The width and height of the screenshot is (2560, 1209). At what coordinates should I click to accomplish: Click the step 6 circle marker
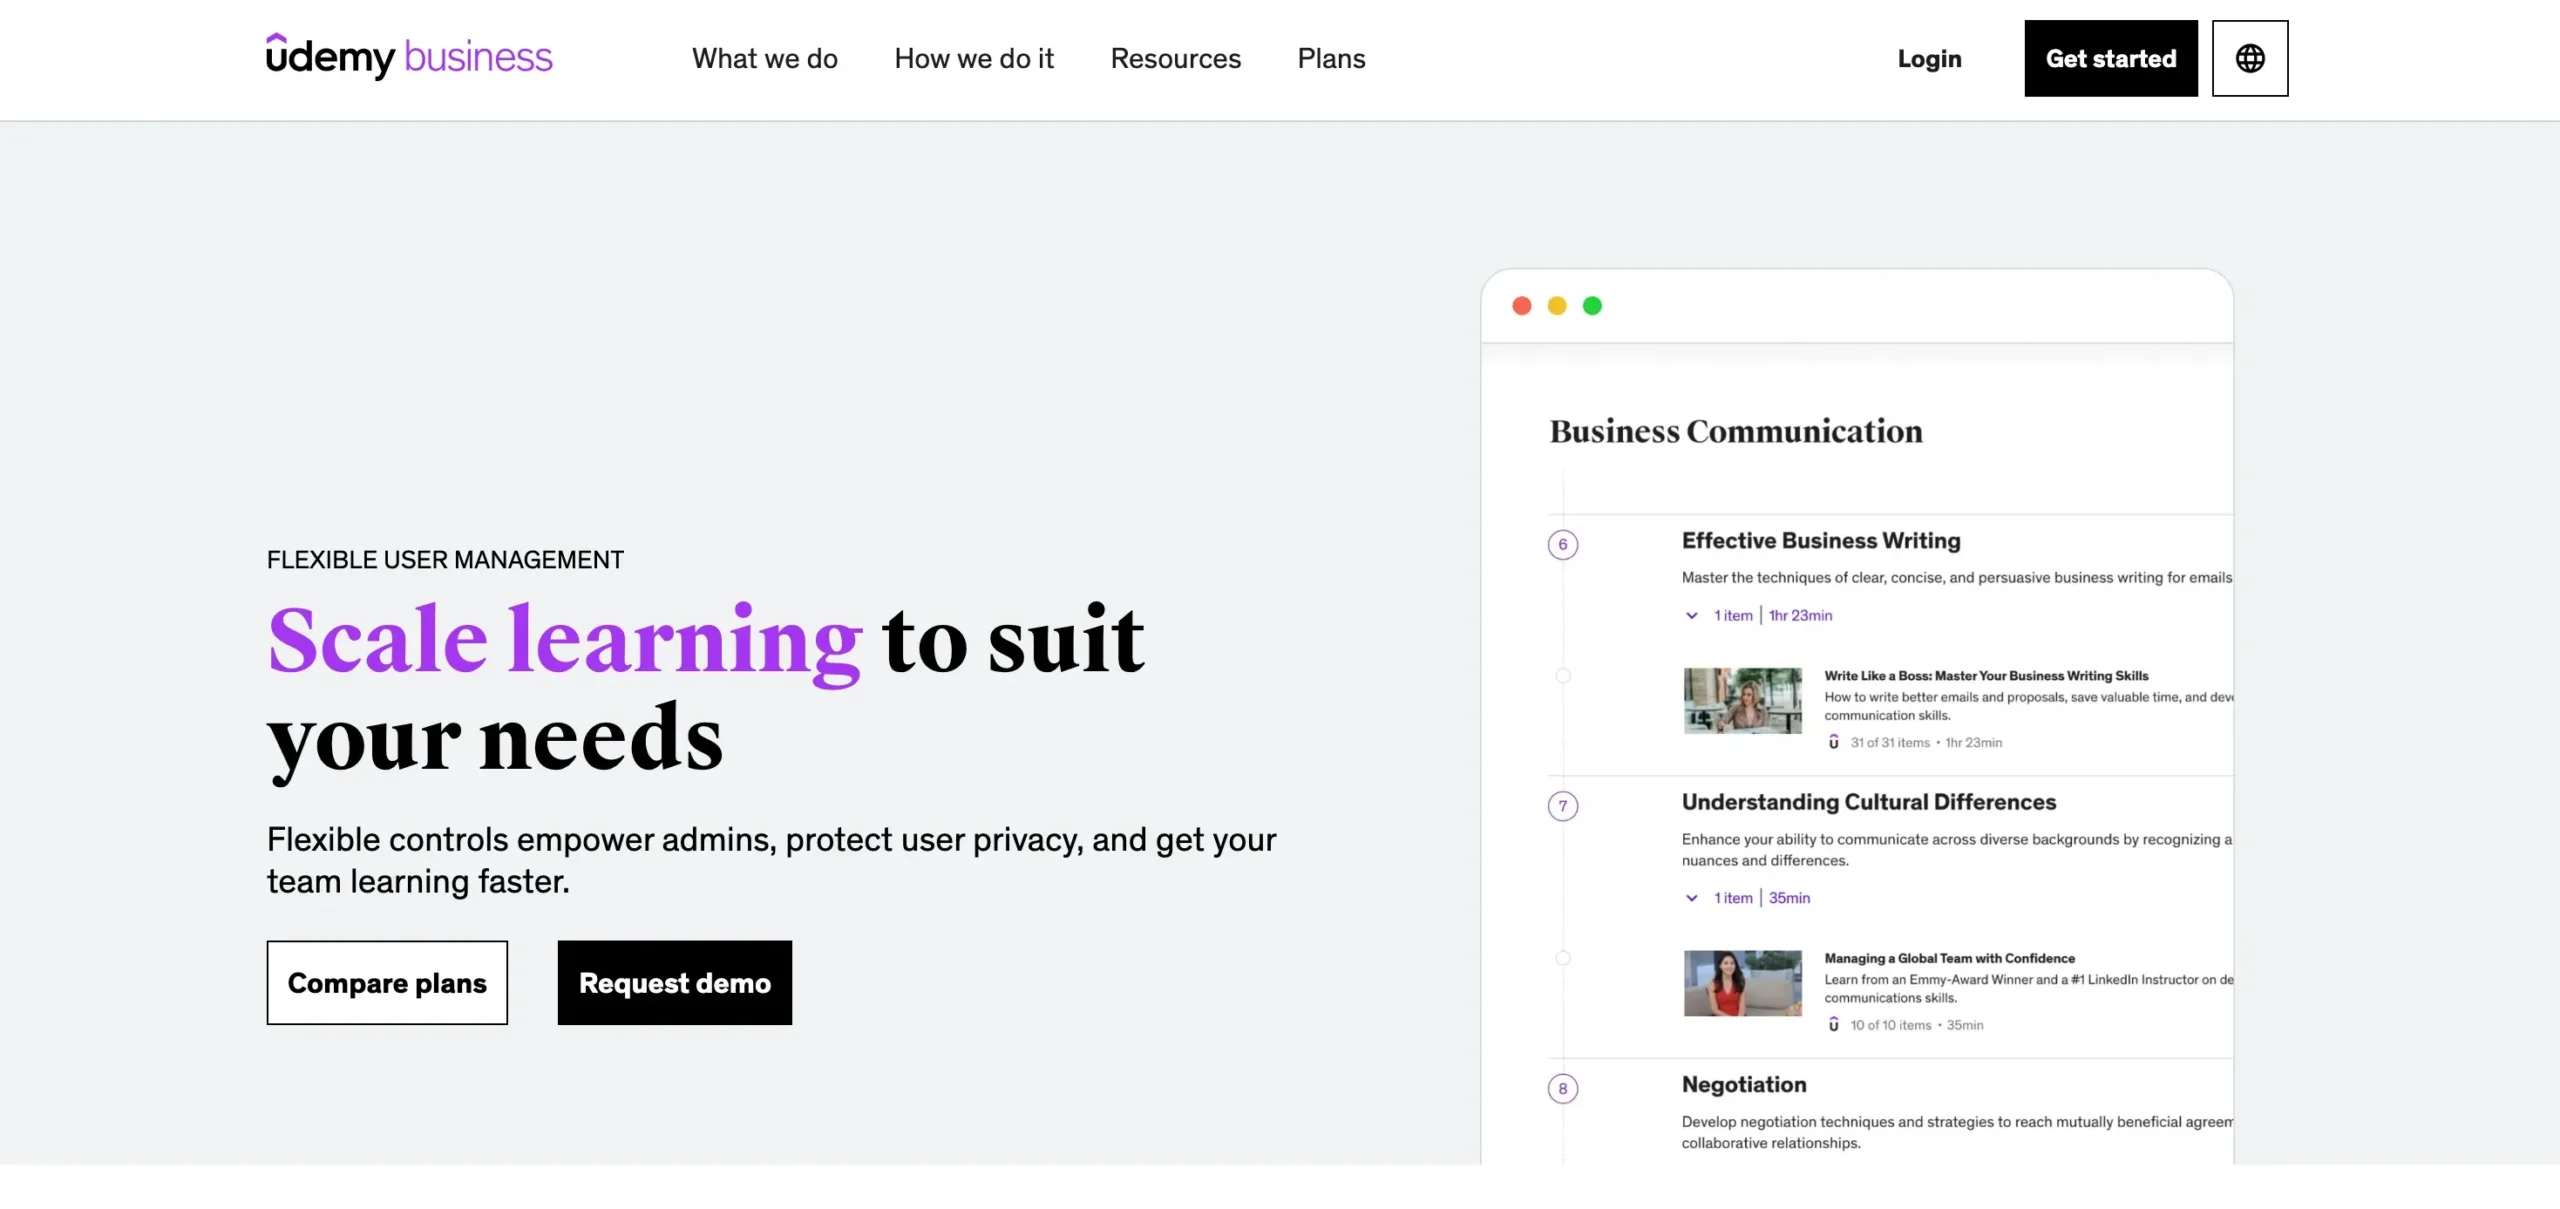coord(1562,544)
